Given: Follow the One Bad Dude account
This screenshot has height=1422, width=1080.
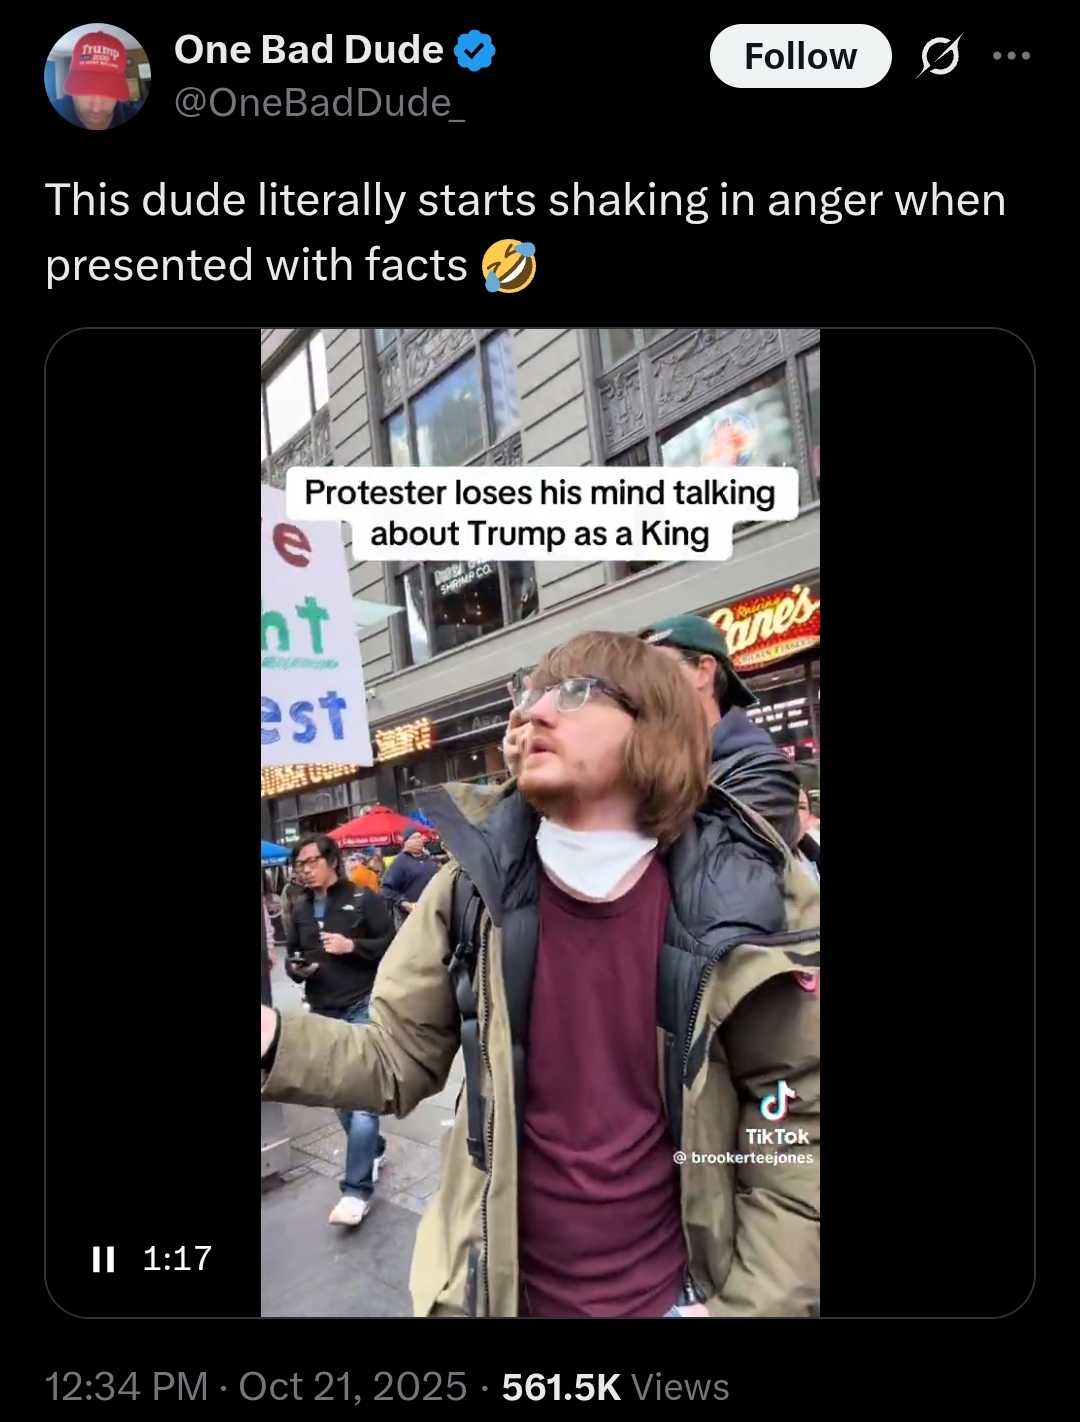Looking at the screenshot, I should 800,56.
